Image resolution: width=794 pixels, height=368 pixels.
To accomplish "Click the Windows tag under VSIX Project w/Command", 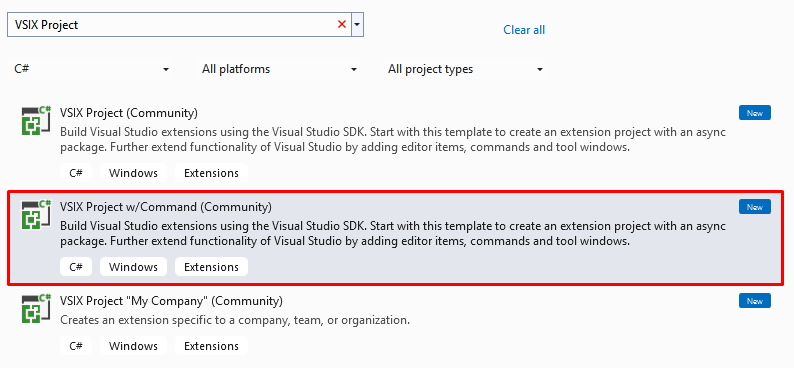I will [x=133, y=267].
